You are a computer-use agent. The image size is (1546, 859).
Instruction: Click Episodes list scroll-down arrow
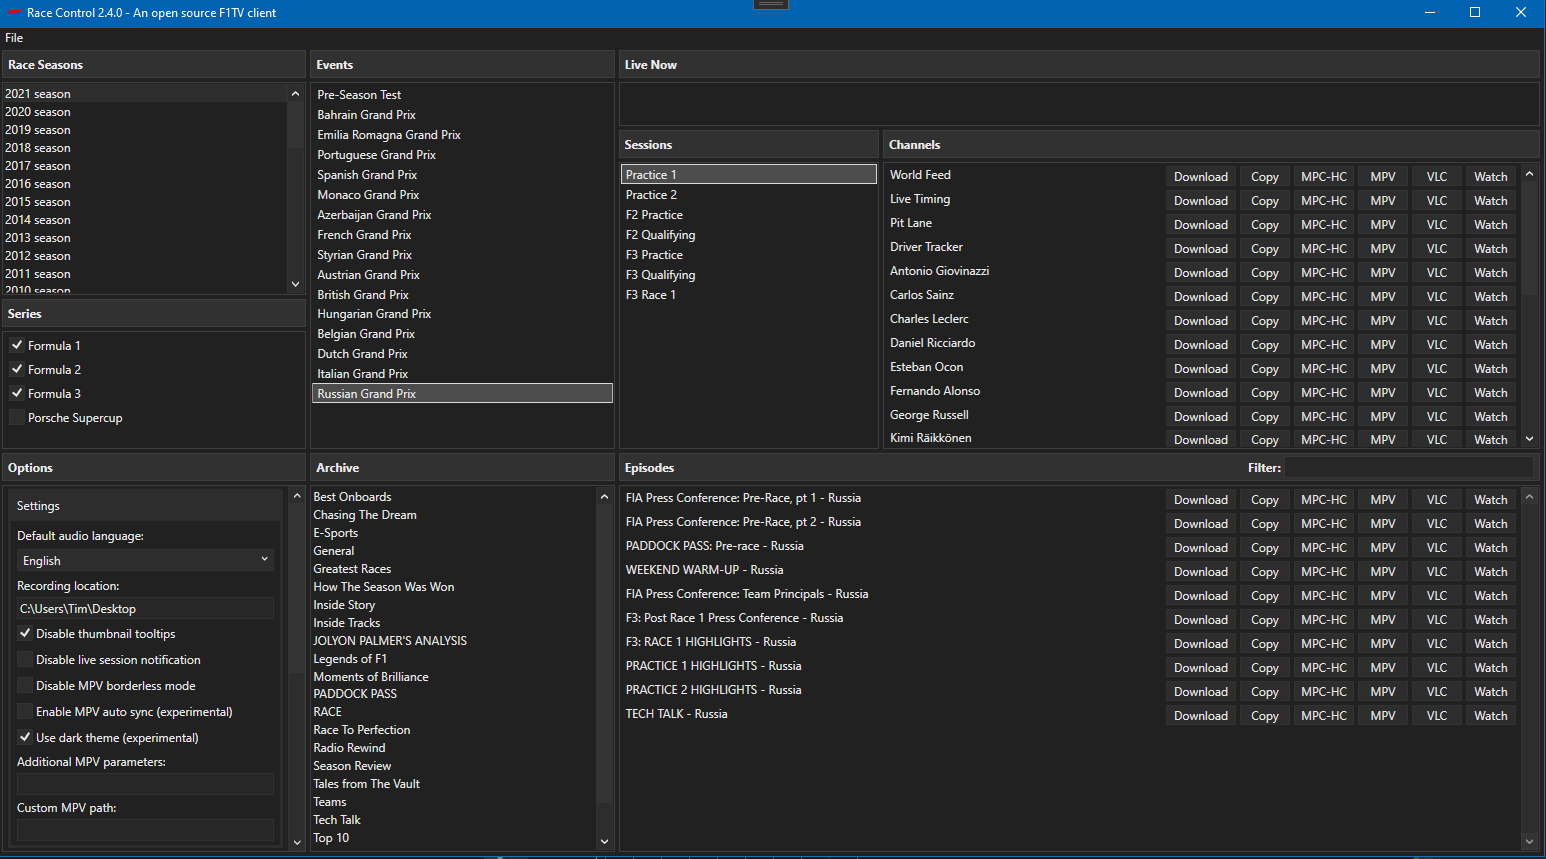1529,842
